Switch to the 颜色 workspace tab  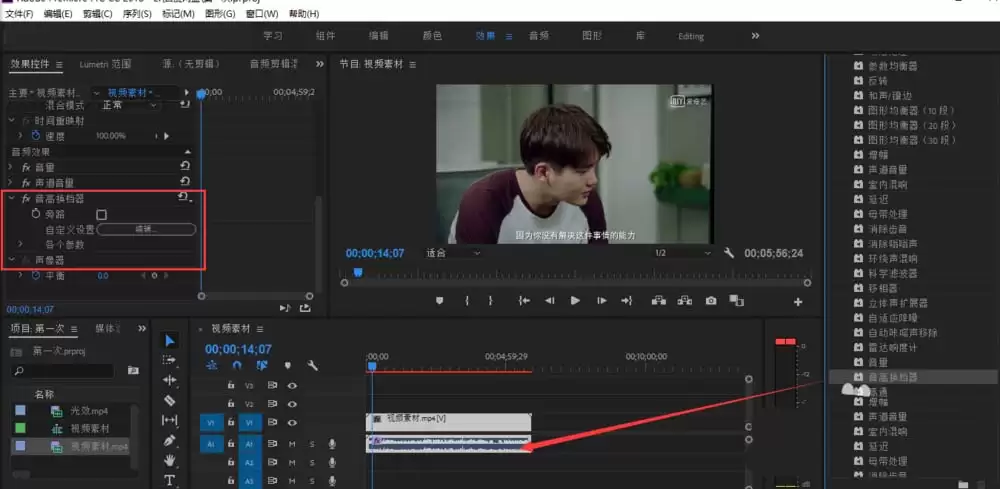tap(432, 36)
